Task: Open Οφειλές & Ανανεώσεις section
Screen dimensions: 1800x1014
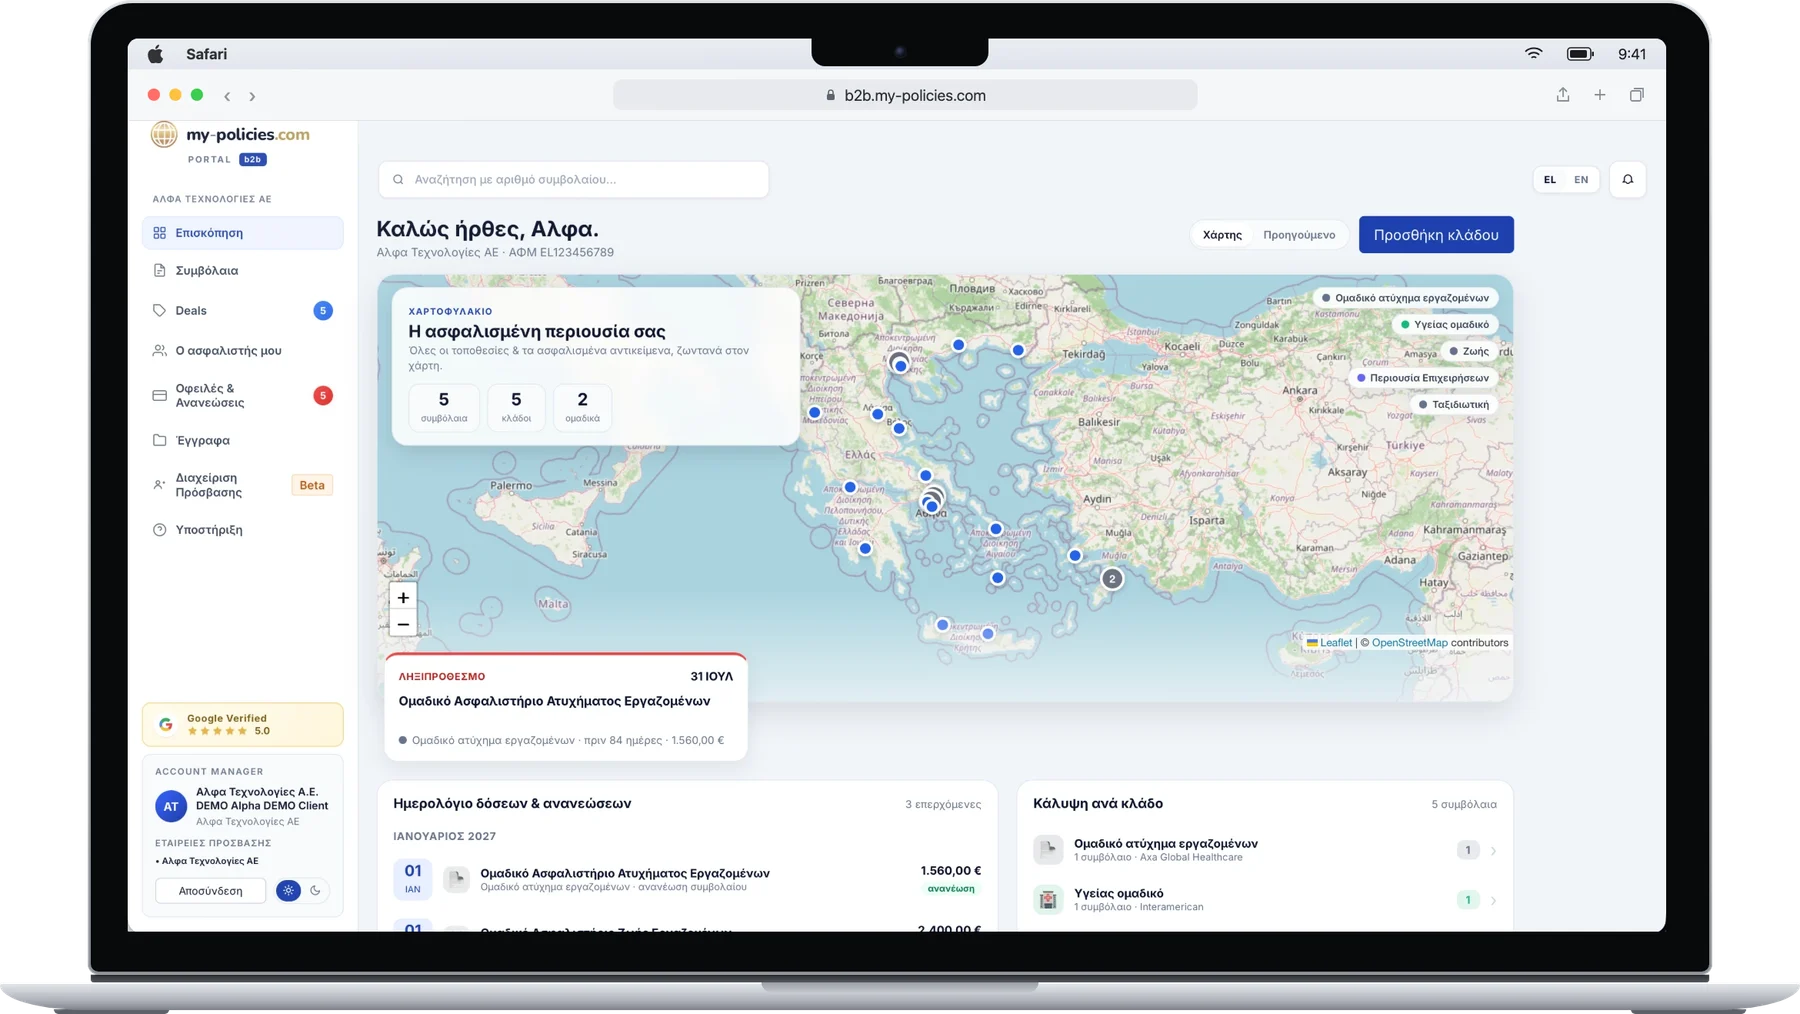Action: [242, 396]
